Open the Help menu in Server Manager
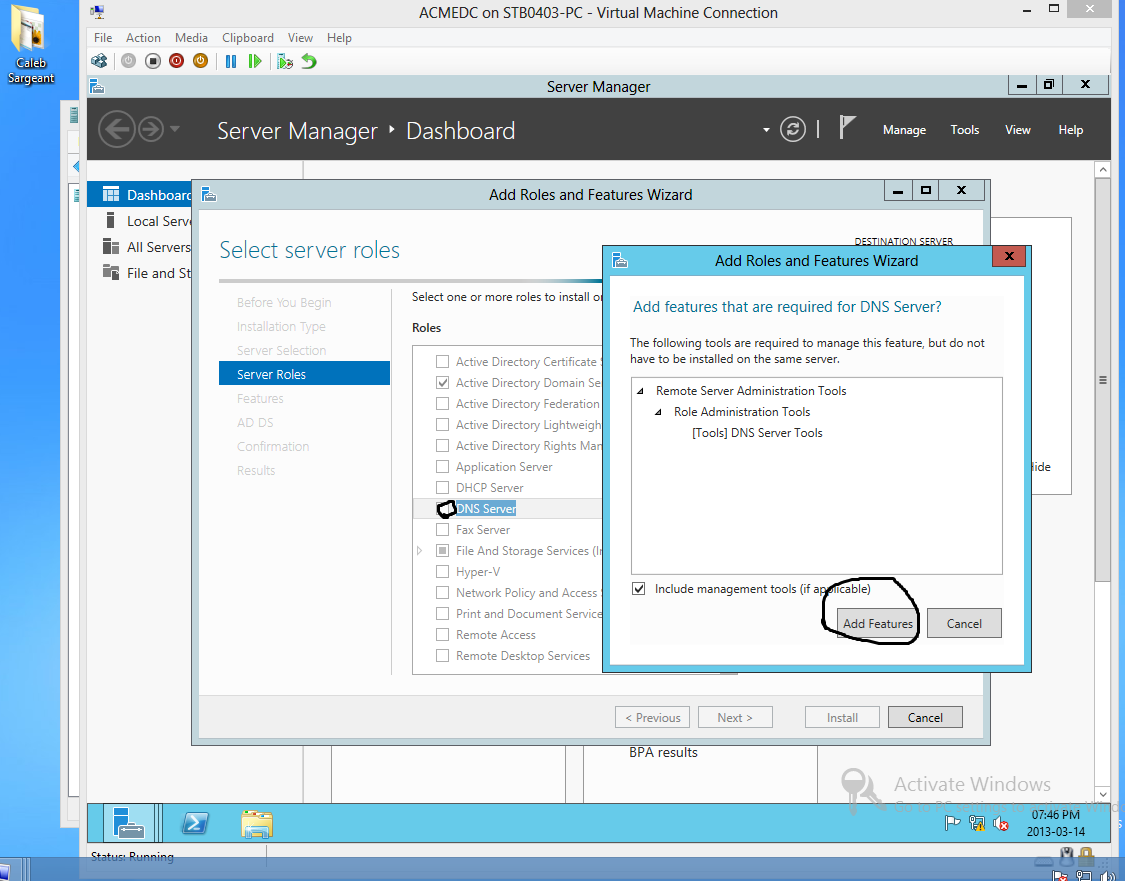This screenshot has height=881, width=1125. pyautogui.click(x=1070, y=130)
